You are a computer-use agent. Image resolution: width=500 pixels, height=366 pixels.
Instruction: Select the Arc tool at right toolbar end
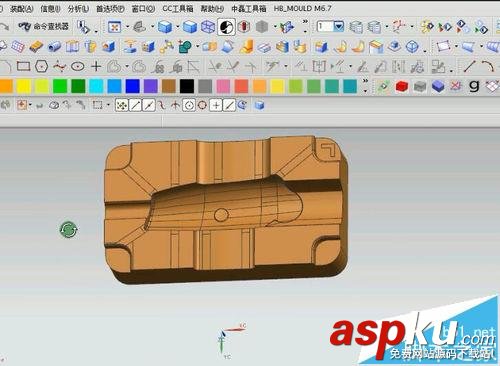pos(487,66)
